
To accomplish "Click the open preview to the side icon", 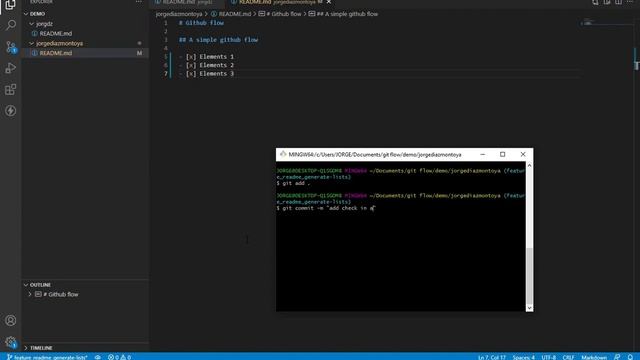I will tap(607, 2).
